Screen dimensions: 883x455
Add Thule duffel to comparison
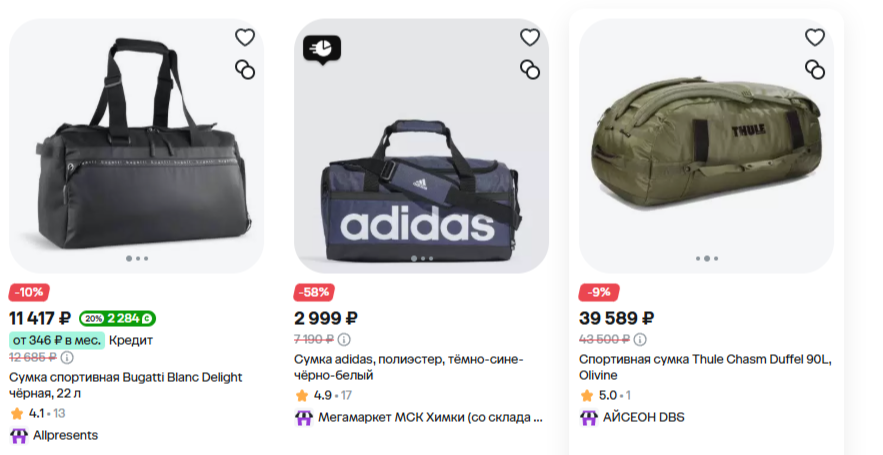[x=815, y=69]
